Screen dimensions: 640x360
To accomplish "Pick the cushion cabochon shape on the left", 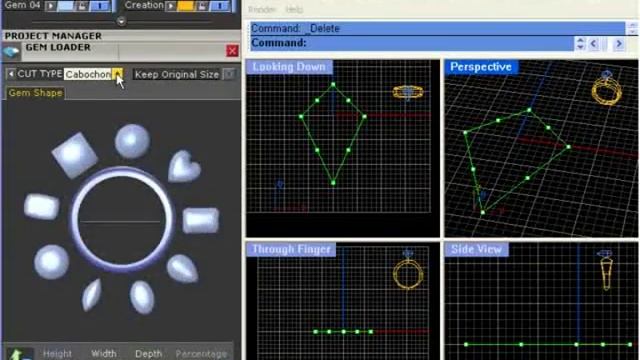I will [42, 207].
